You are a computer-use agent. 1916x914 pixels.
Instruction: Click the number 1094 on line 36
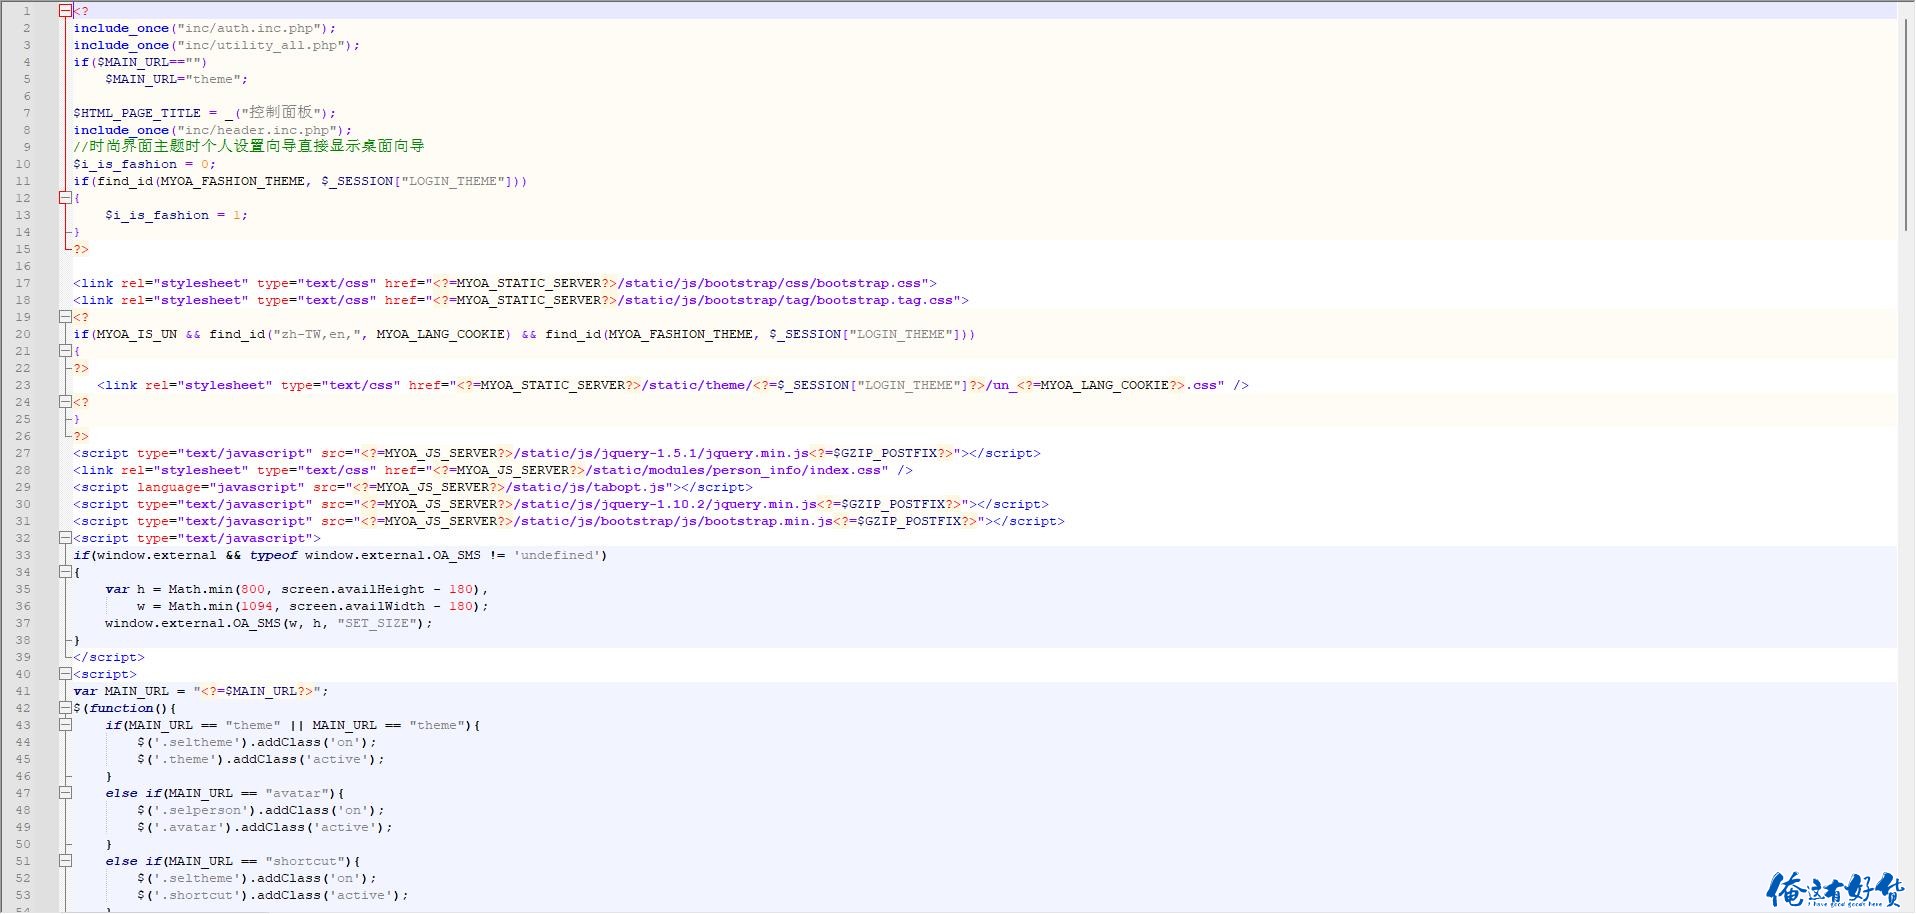point(257,606)
